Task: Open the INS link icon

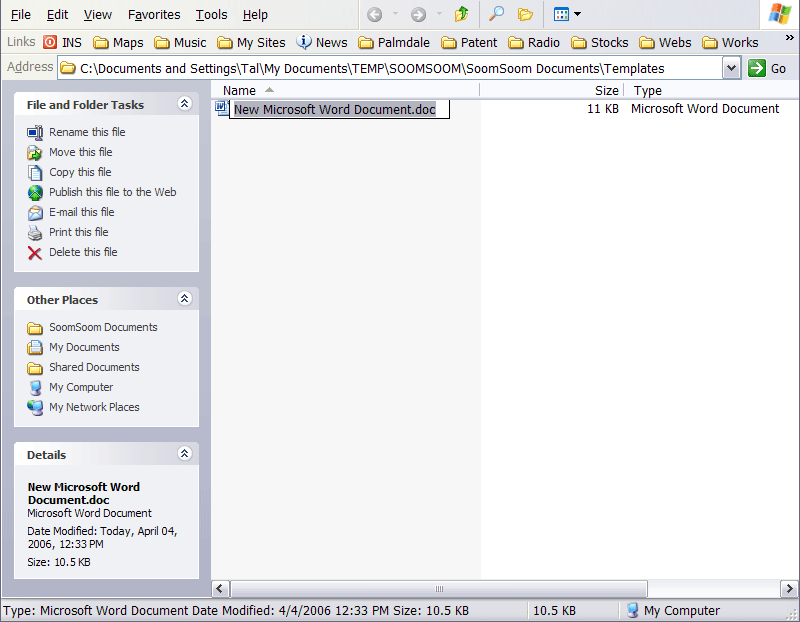Action: click(50, 42)
